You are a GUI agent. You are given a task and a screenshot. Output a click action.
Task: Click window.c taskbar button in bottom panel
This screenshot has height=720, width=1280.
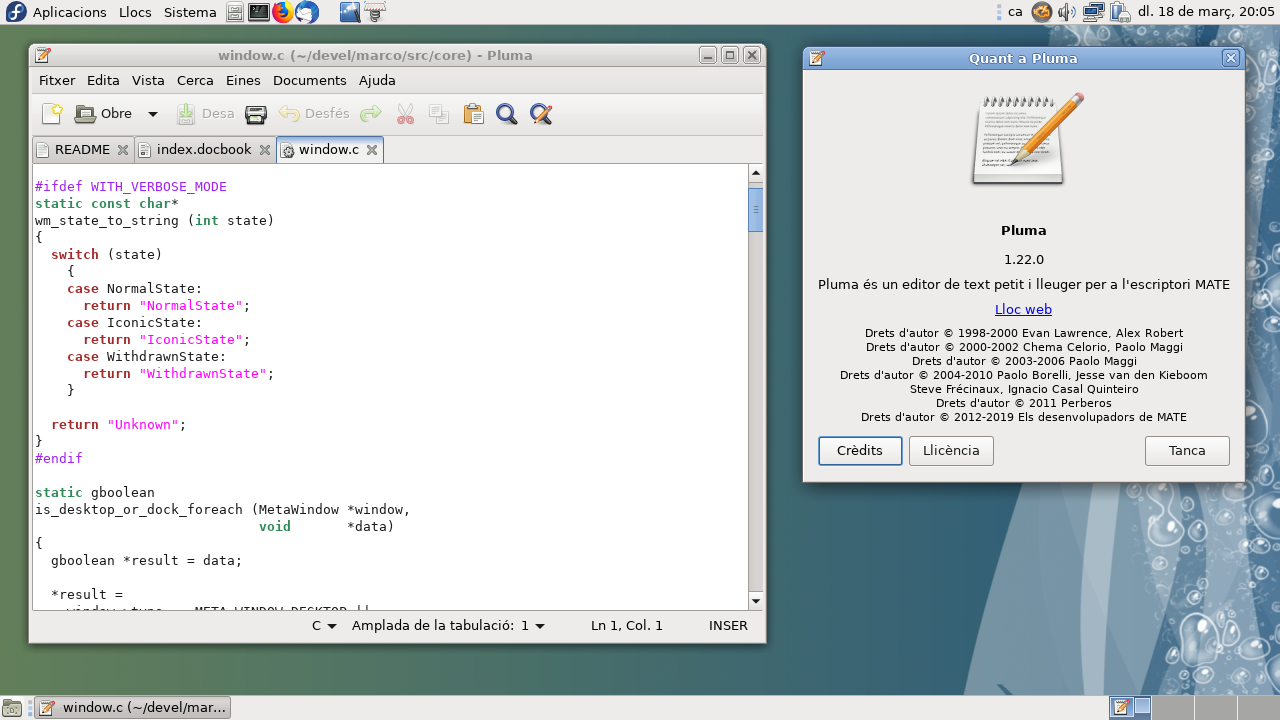pos(133,708)
